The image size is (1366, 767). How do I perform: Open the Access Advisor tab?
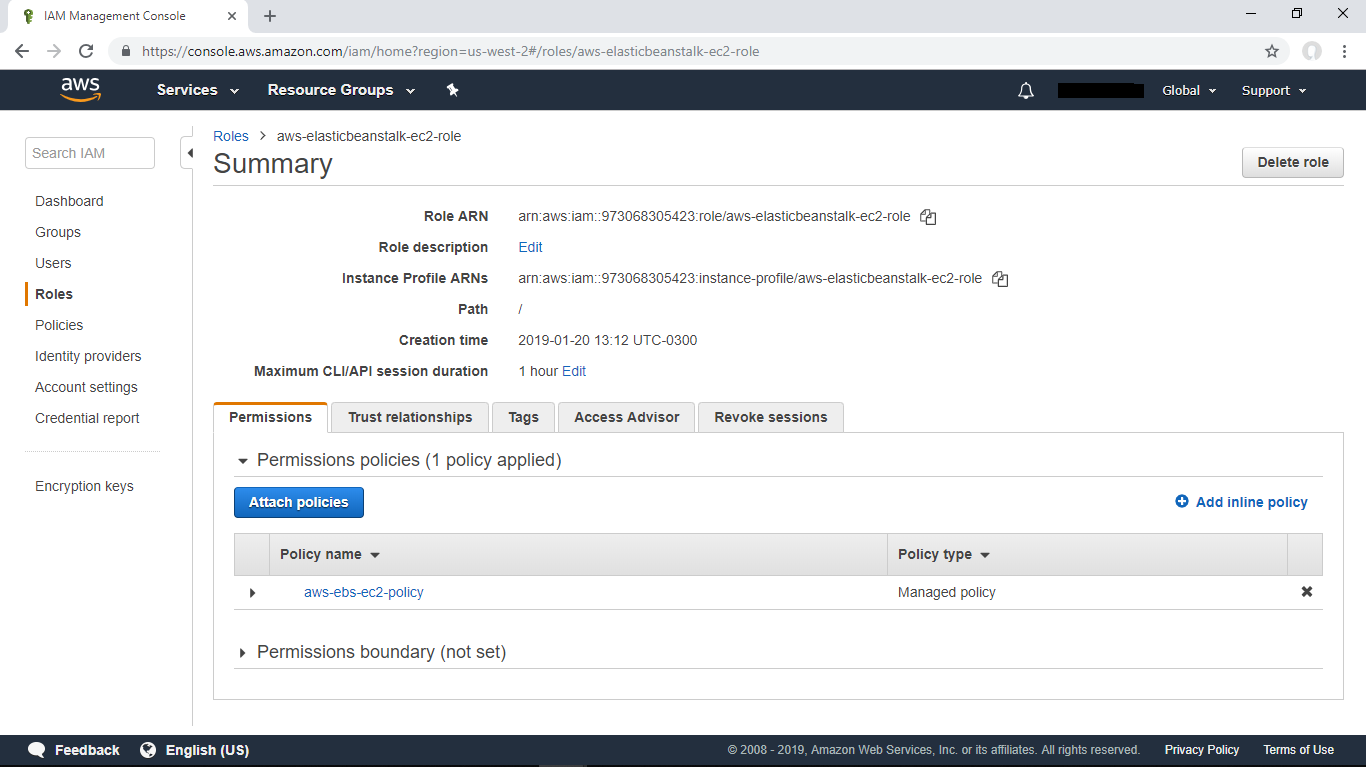(626, 417)
